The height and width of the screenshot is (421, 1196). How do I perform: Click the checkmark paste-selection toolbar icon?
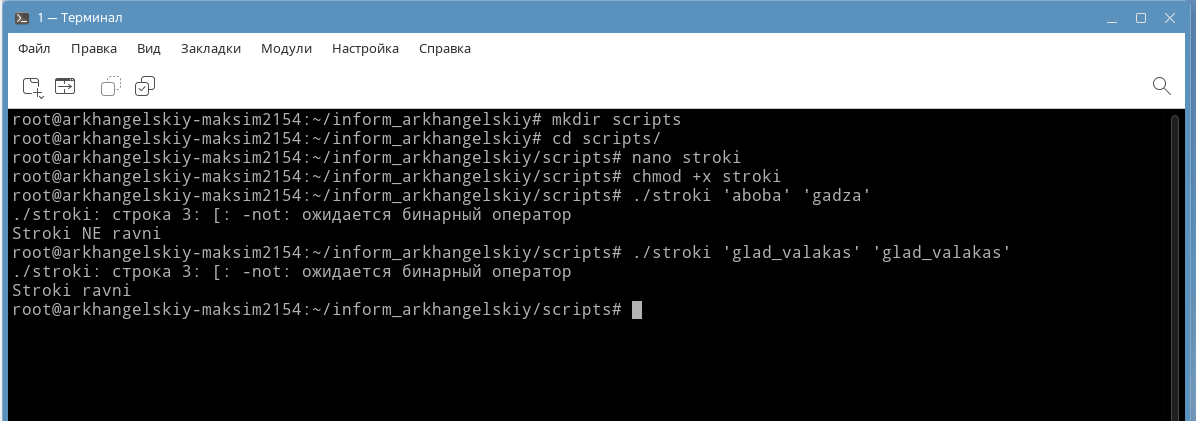point(145,86)
